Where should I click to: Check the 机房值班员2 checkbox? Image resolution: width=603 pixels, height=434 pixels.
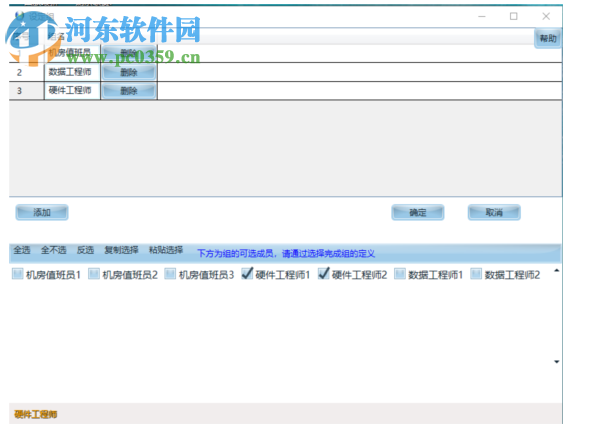(94, 274)
